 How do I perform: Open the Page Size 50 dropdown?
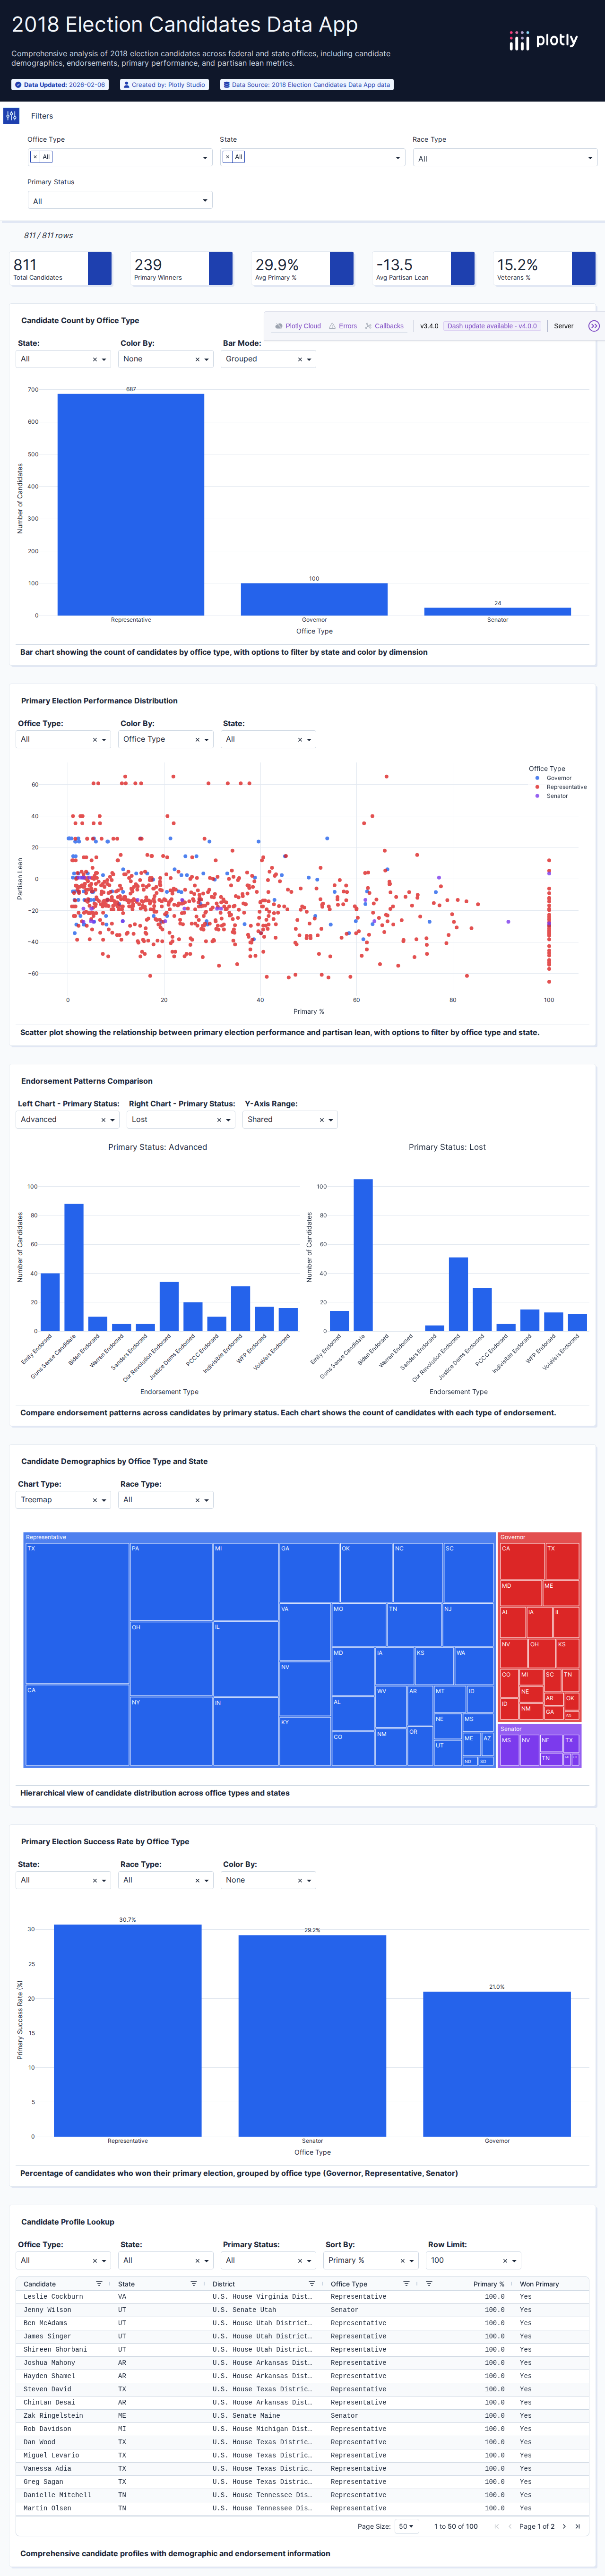406,2526
